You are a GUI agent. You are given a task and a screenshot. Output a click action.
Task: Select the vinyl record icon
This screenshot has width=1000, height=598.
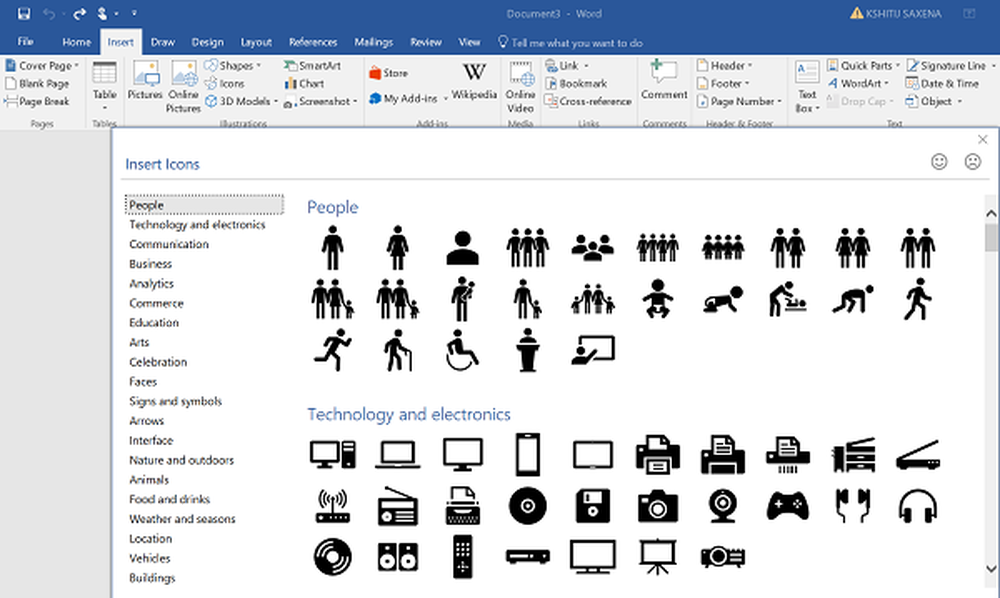(332, 557)
